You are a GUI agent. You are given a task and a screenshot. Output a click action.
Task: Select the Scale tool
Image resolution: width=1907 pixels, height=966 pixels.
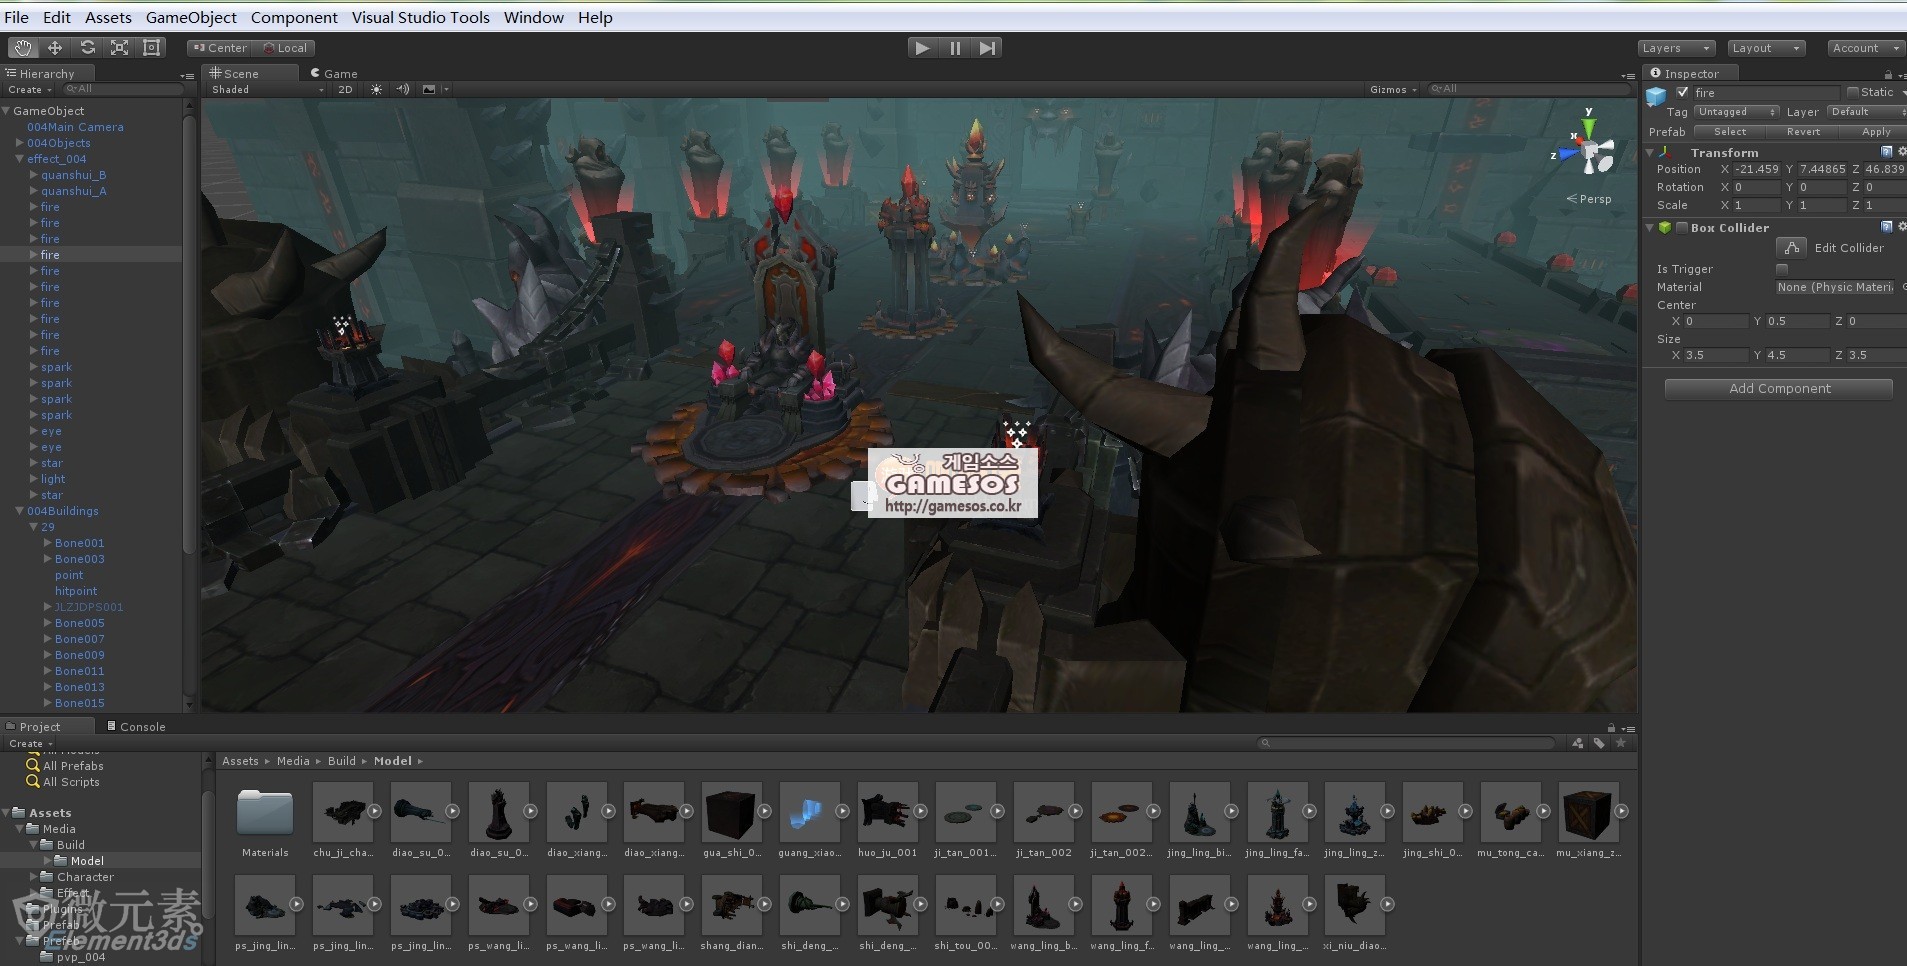(119, 47)
